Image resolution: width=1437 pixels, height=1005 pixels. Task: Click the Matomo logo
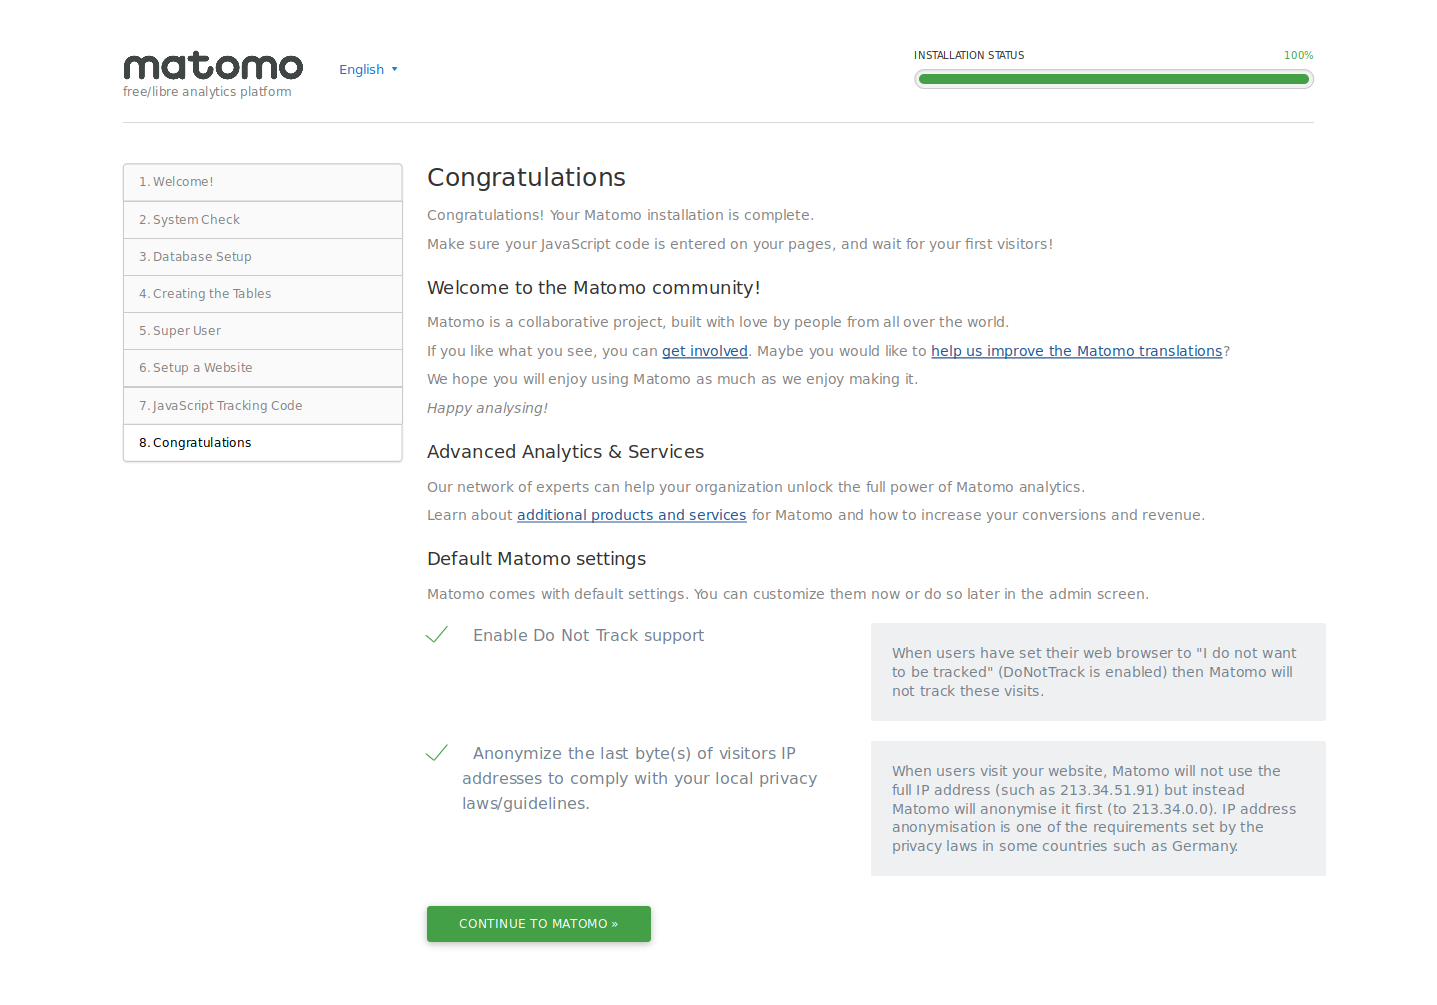tap(212, 67)
